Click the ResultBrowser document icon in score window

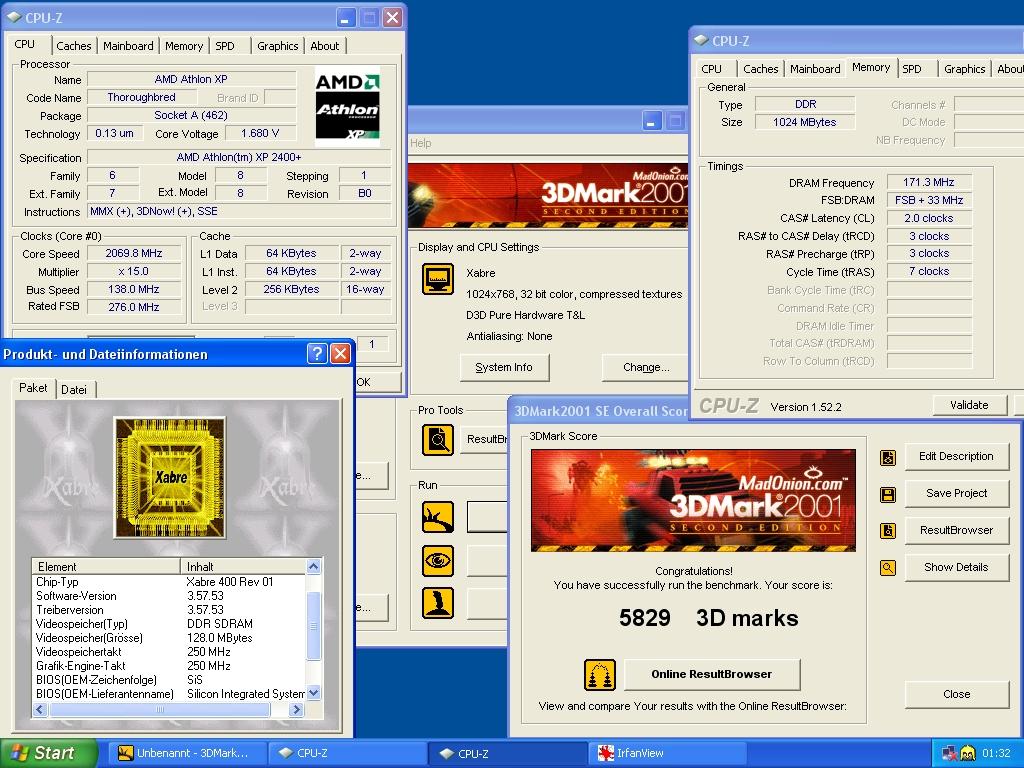(888, 531)
